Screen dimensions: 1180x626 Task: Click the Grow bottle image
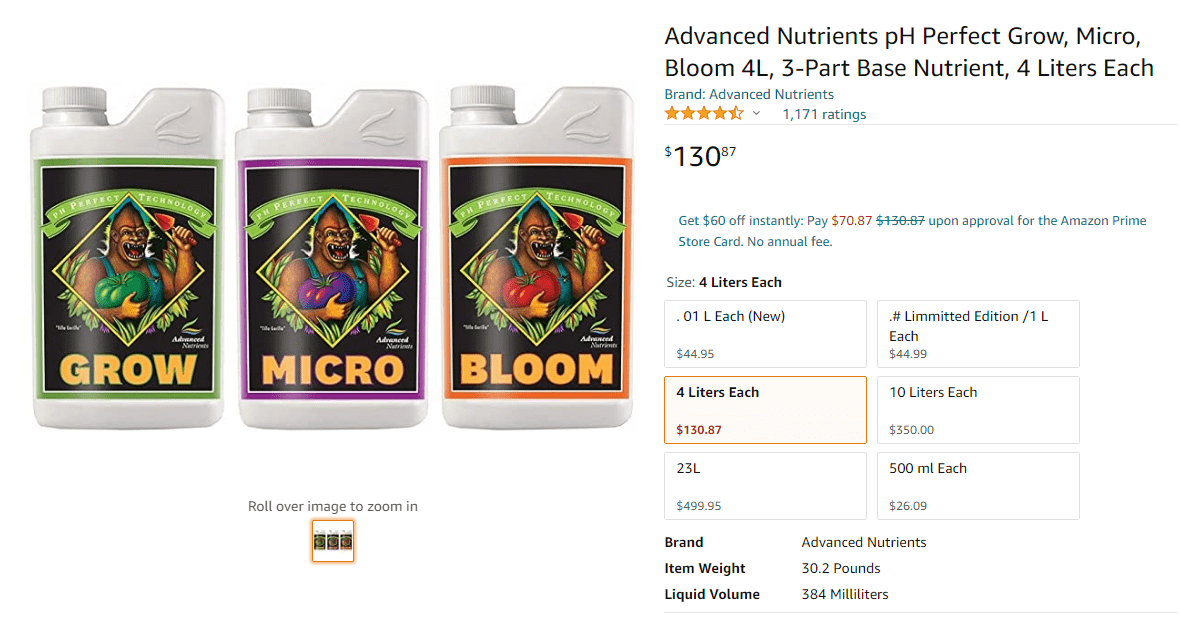pos(128,257)
